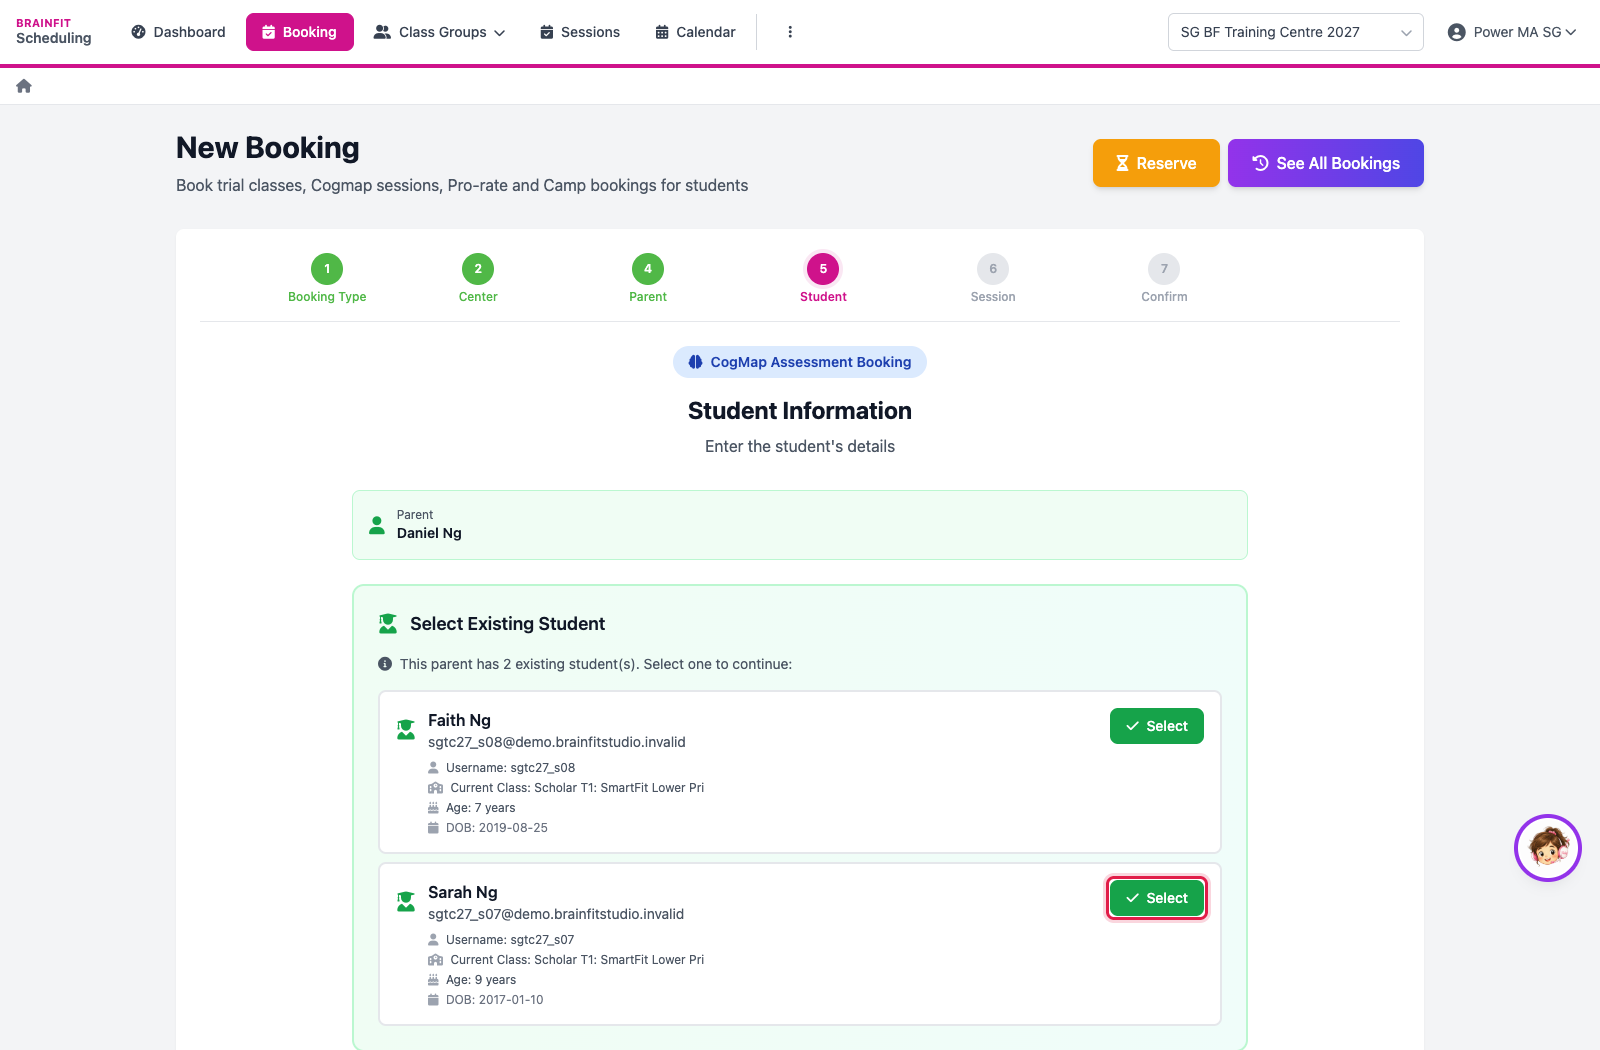Click the parent person icon beside Daniel Ng
The image size is (1600, 1050).
tap(377, 525)
